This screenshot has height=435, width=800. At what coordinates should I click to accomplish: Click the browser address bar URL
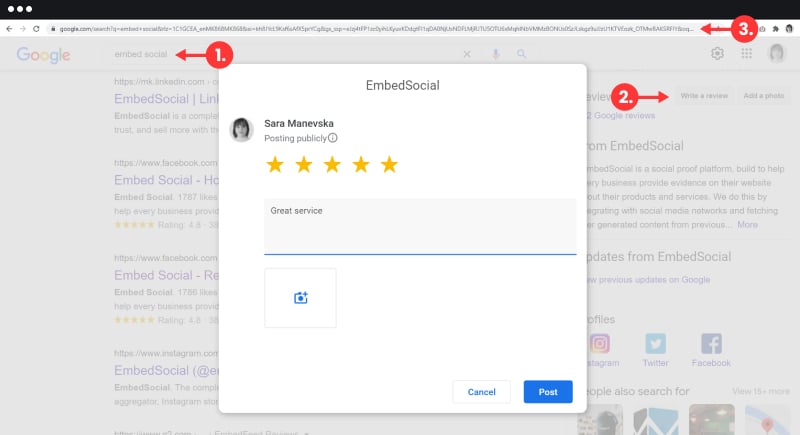(376, 29)
